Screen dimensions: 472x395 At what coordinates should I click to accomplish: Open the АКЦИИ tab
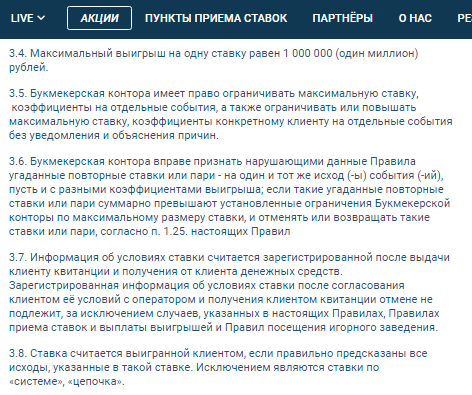[99, 18]
